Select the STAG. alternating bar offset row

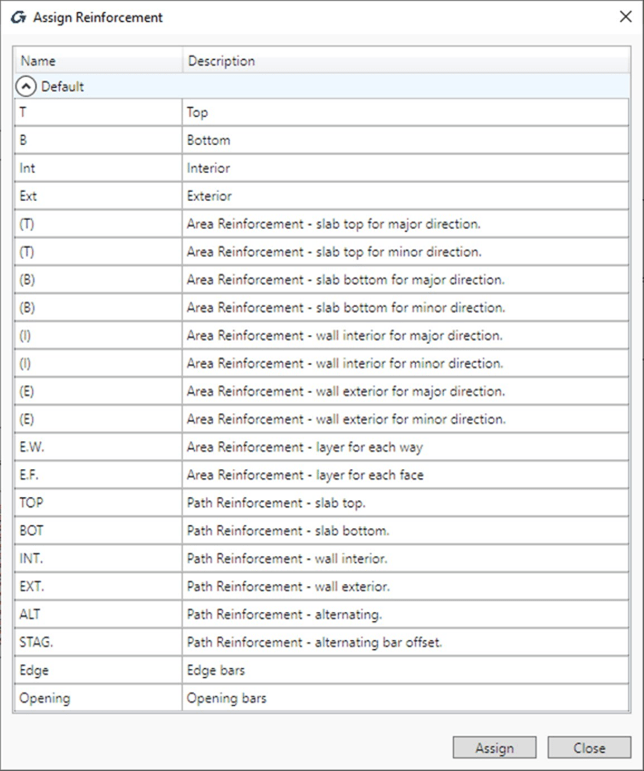[320, 642]
